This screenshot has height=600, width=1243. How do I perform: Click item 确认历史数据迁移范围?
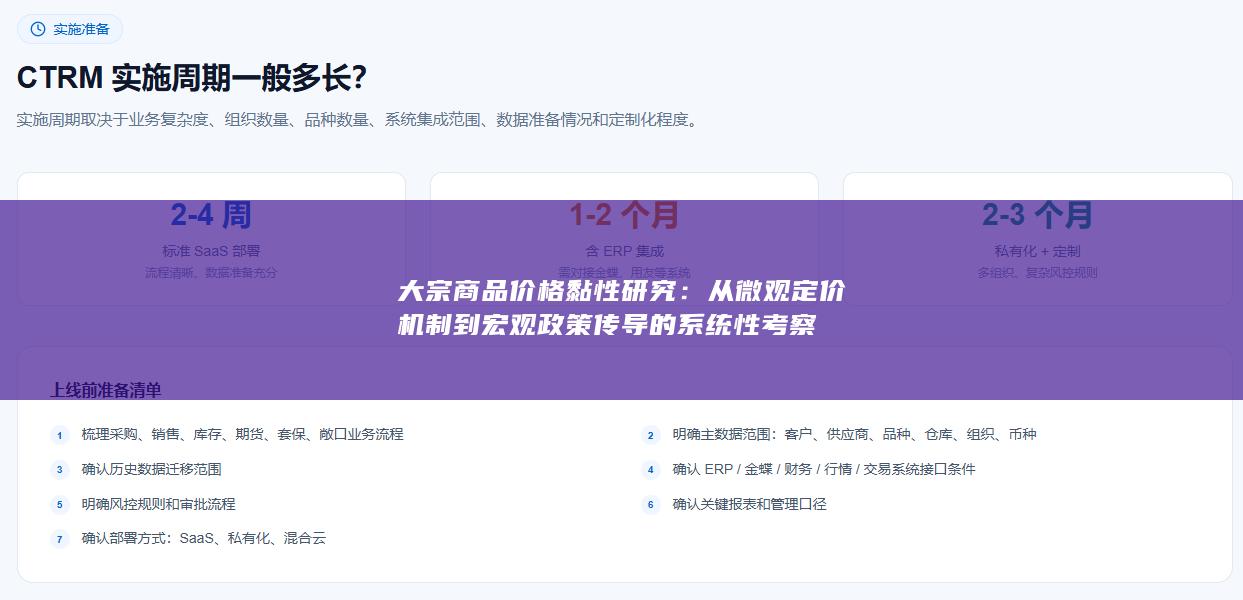tap(152, 469)
